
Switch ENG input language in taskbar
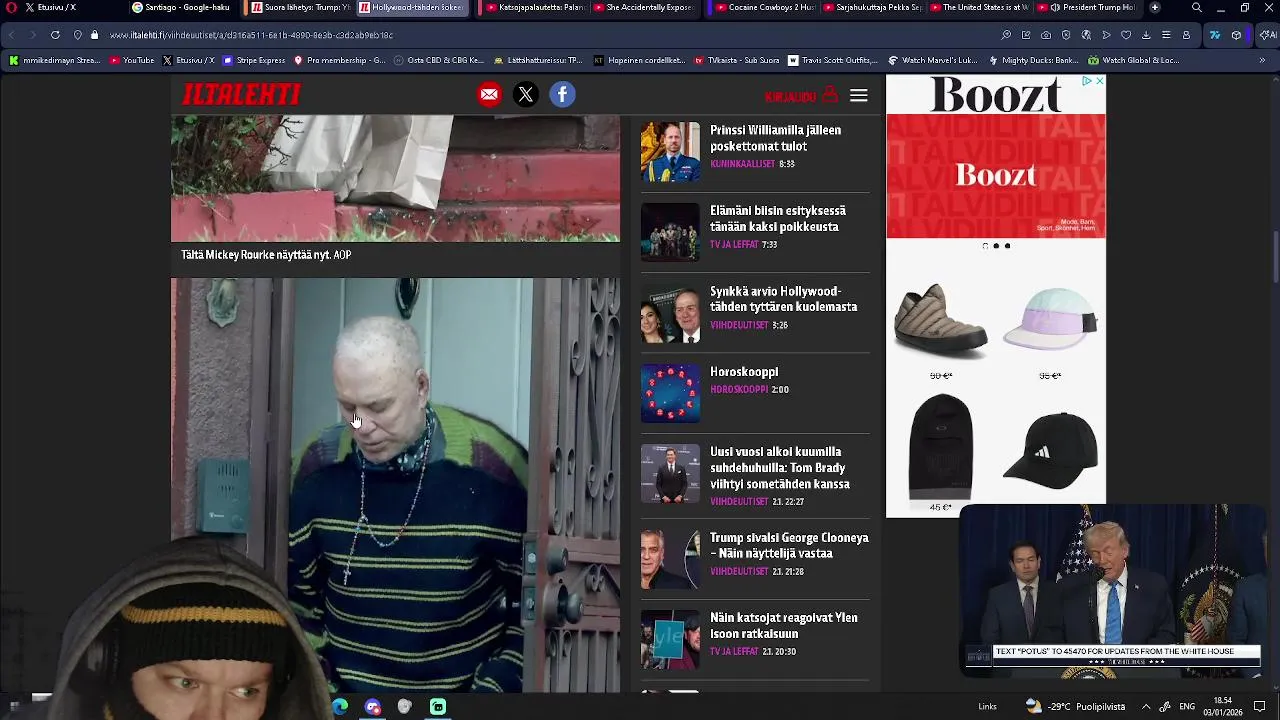pyautogui.click(x=1187, y=707)
